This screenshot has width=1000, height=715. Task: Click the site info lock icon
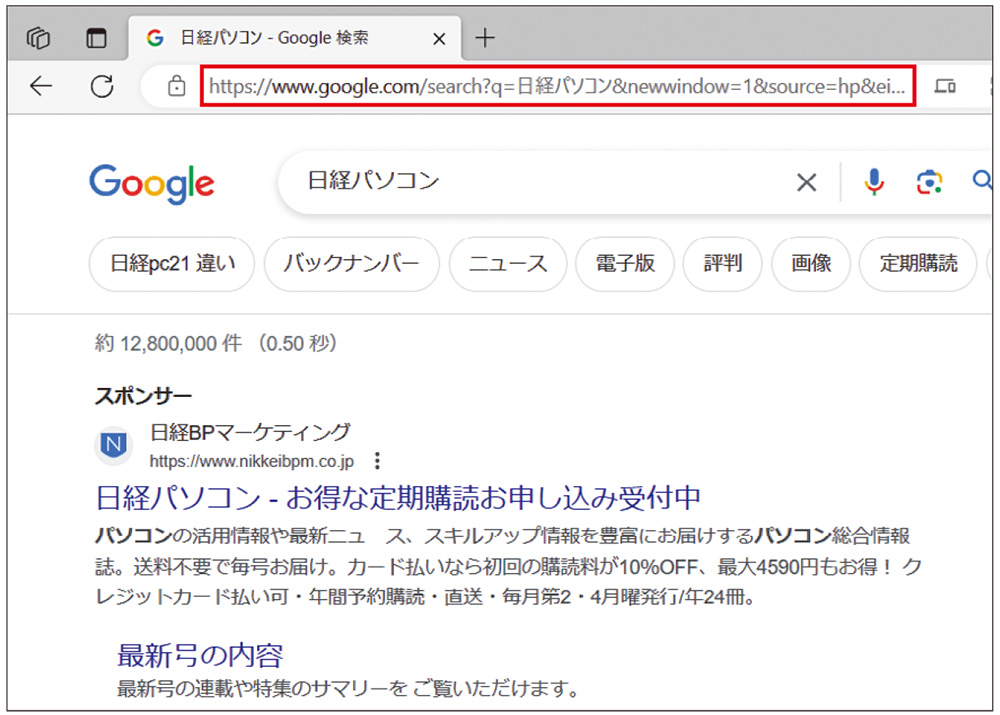tap(177, 87)
